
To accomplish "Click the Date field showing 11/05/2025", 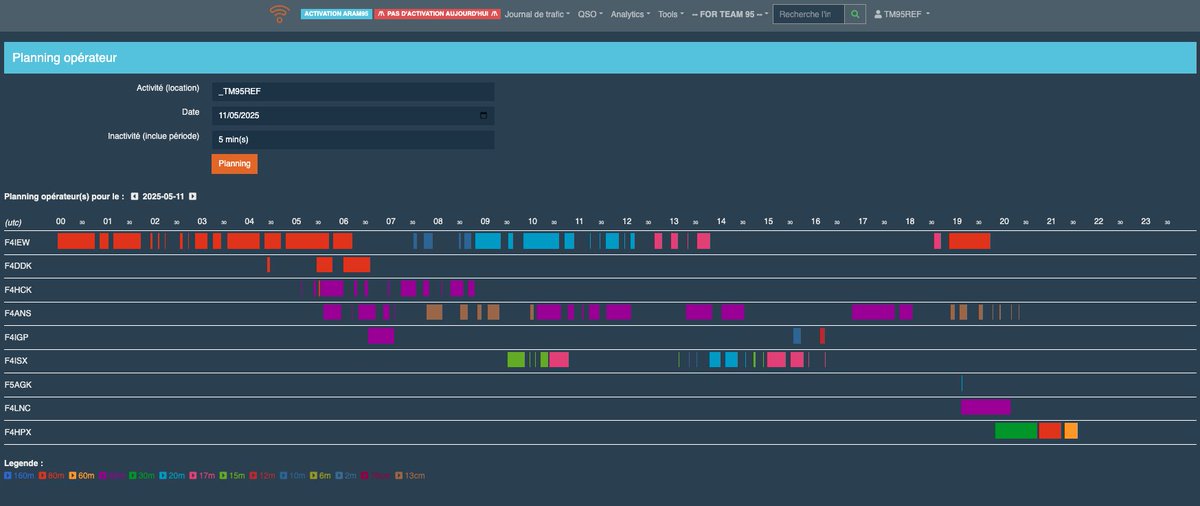I will [x=353, y=115].
